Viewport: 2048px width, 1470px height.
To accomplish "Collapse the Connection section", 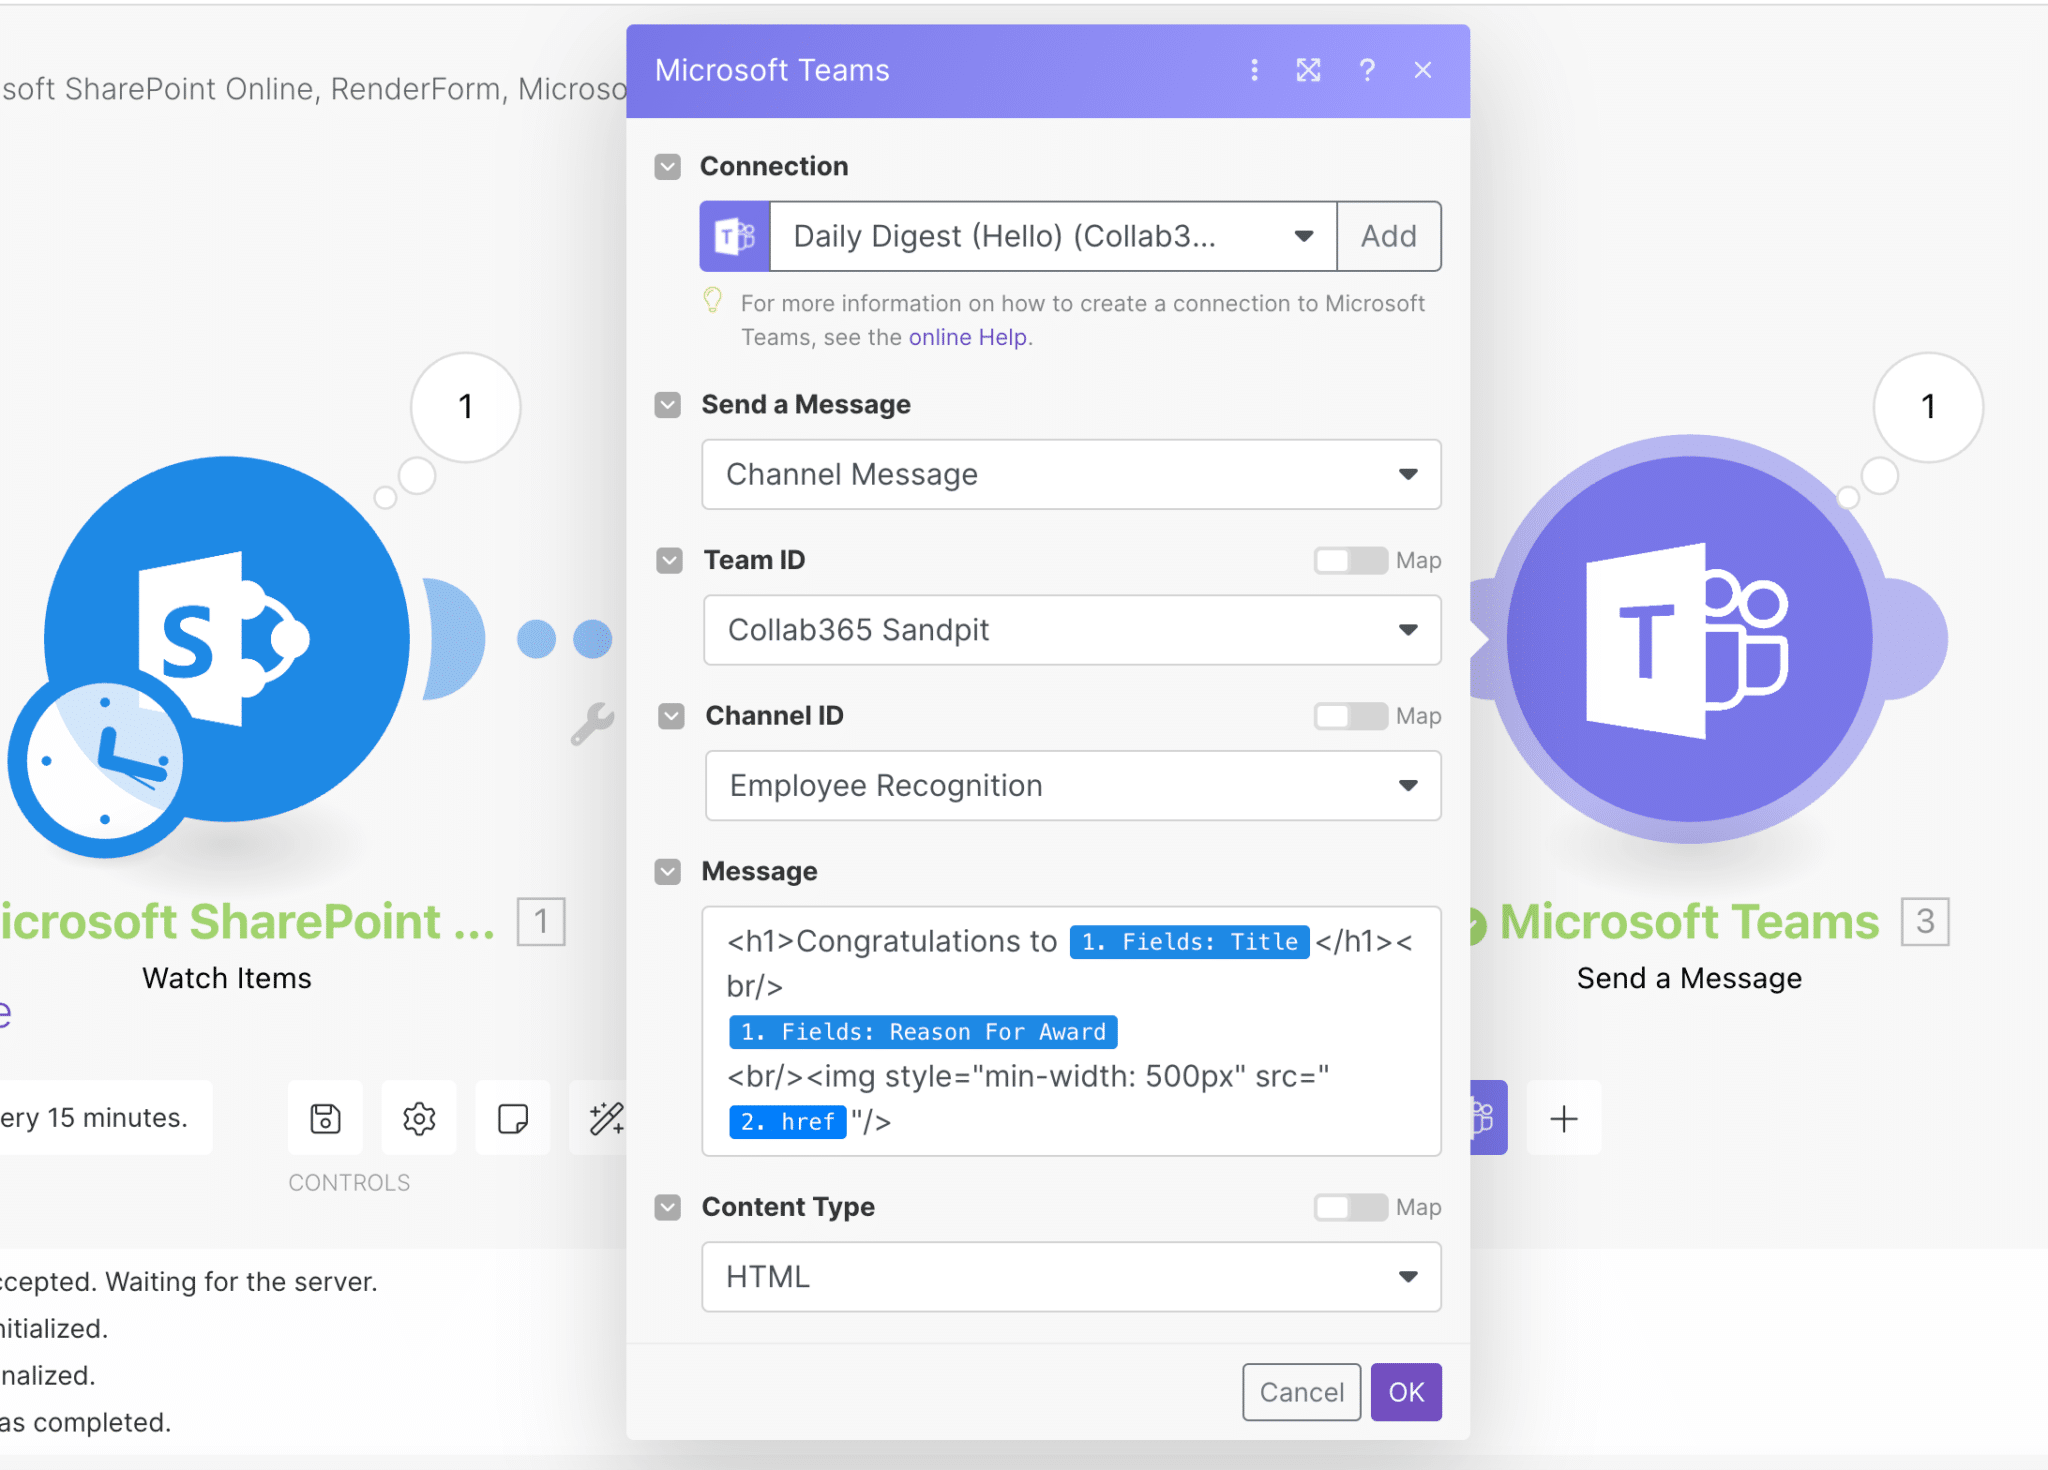I will [667, 166].
